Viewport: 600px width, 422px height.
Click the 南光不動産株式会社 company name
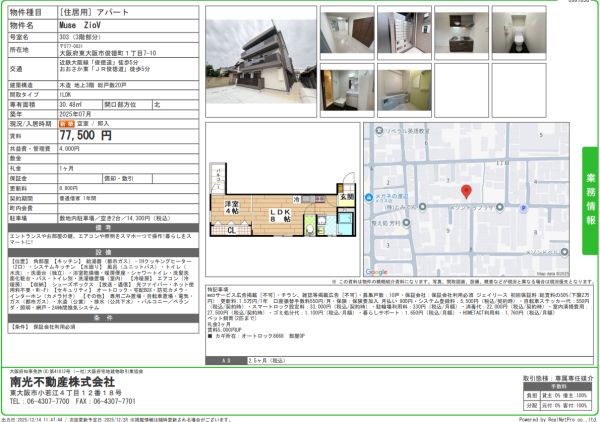click(62, 382)
